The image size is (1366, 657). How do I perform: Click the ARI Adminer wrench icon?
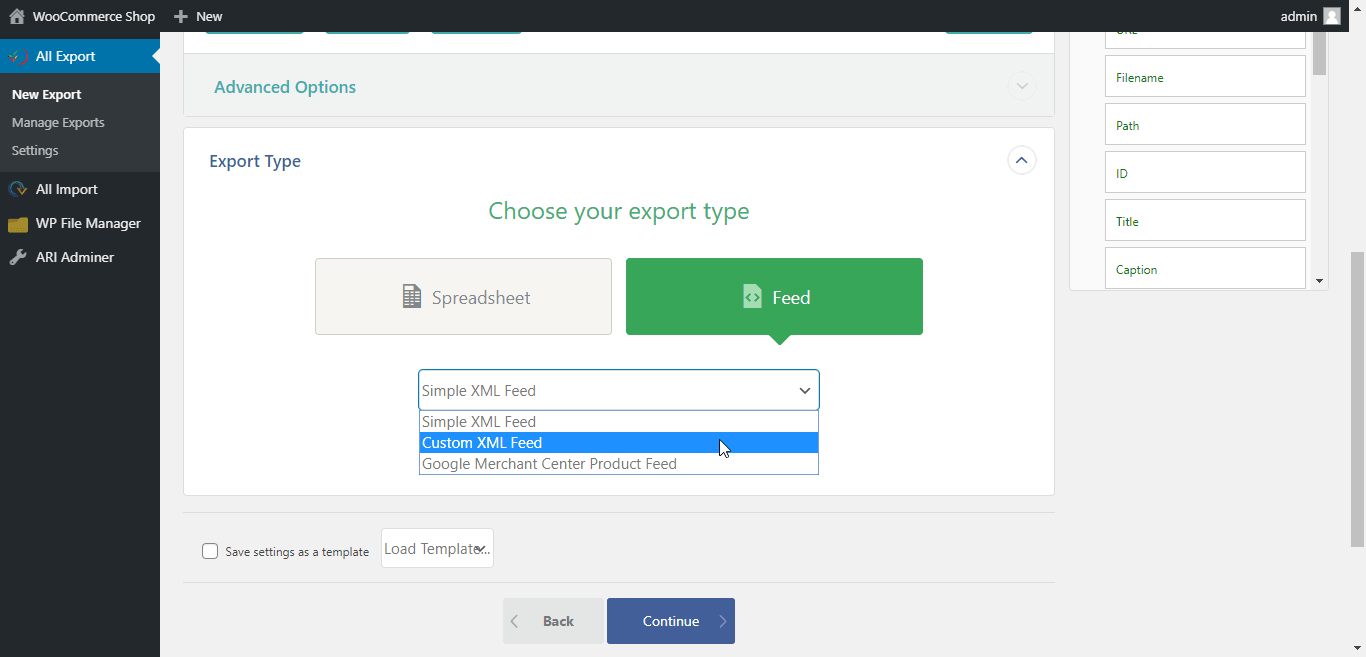click(x=18, y=257)
